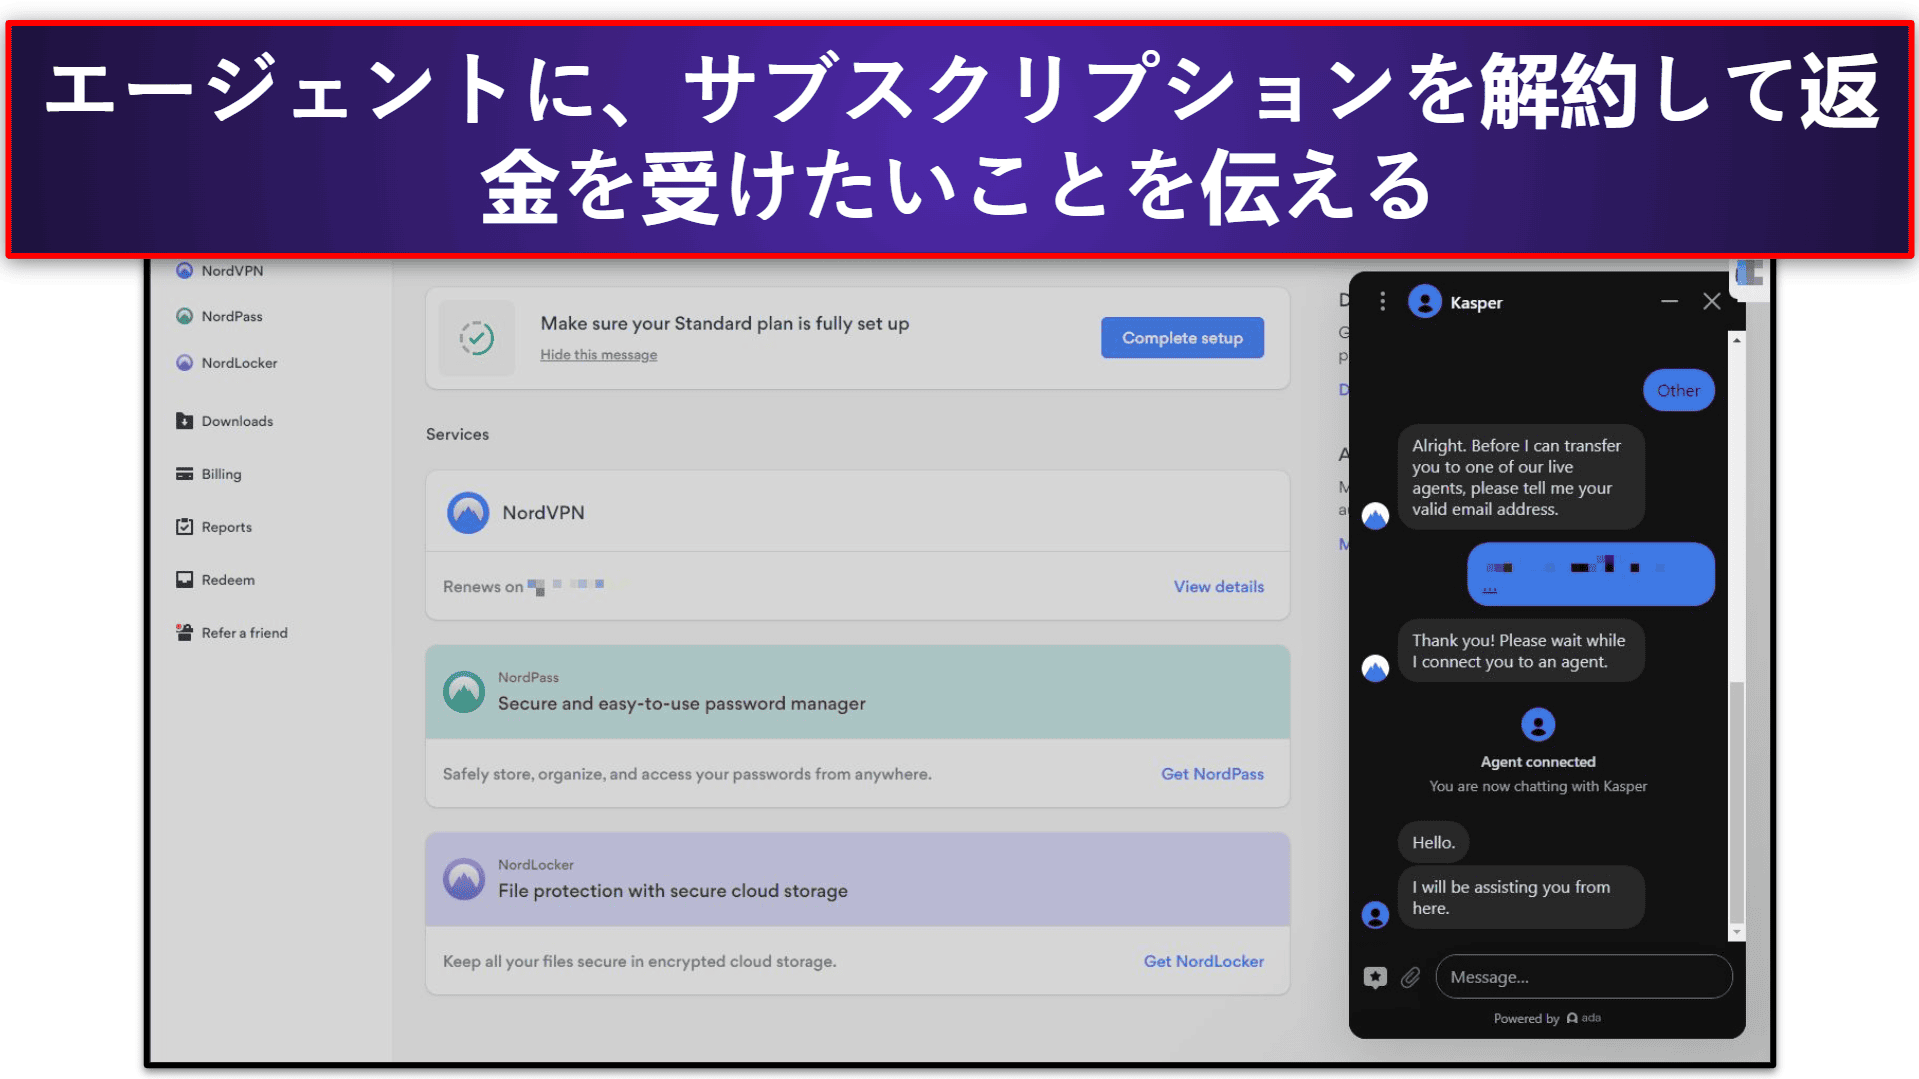The width and height of the screenshot is (1919, 1079).
Task: Click 'Secure and easy-to-use password manager' card title
Action: click(x=681, y=704)
